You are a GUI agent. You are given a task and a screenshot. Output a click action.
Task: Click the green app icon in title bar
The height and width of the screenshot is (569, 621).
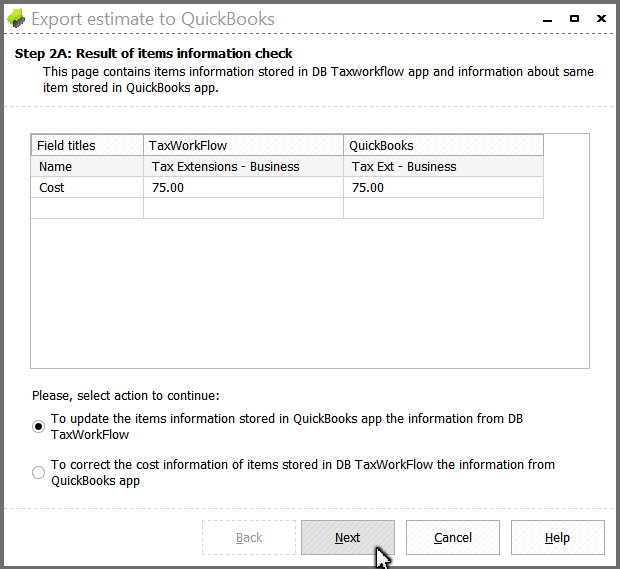[x=16, y=19]
